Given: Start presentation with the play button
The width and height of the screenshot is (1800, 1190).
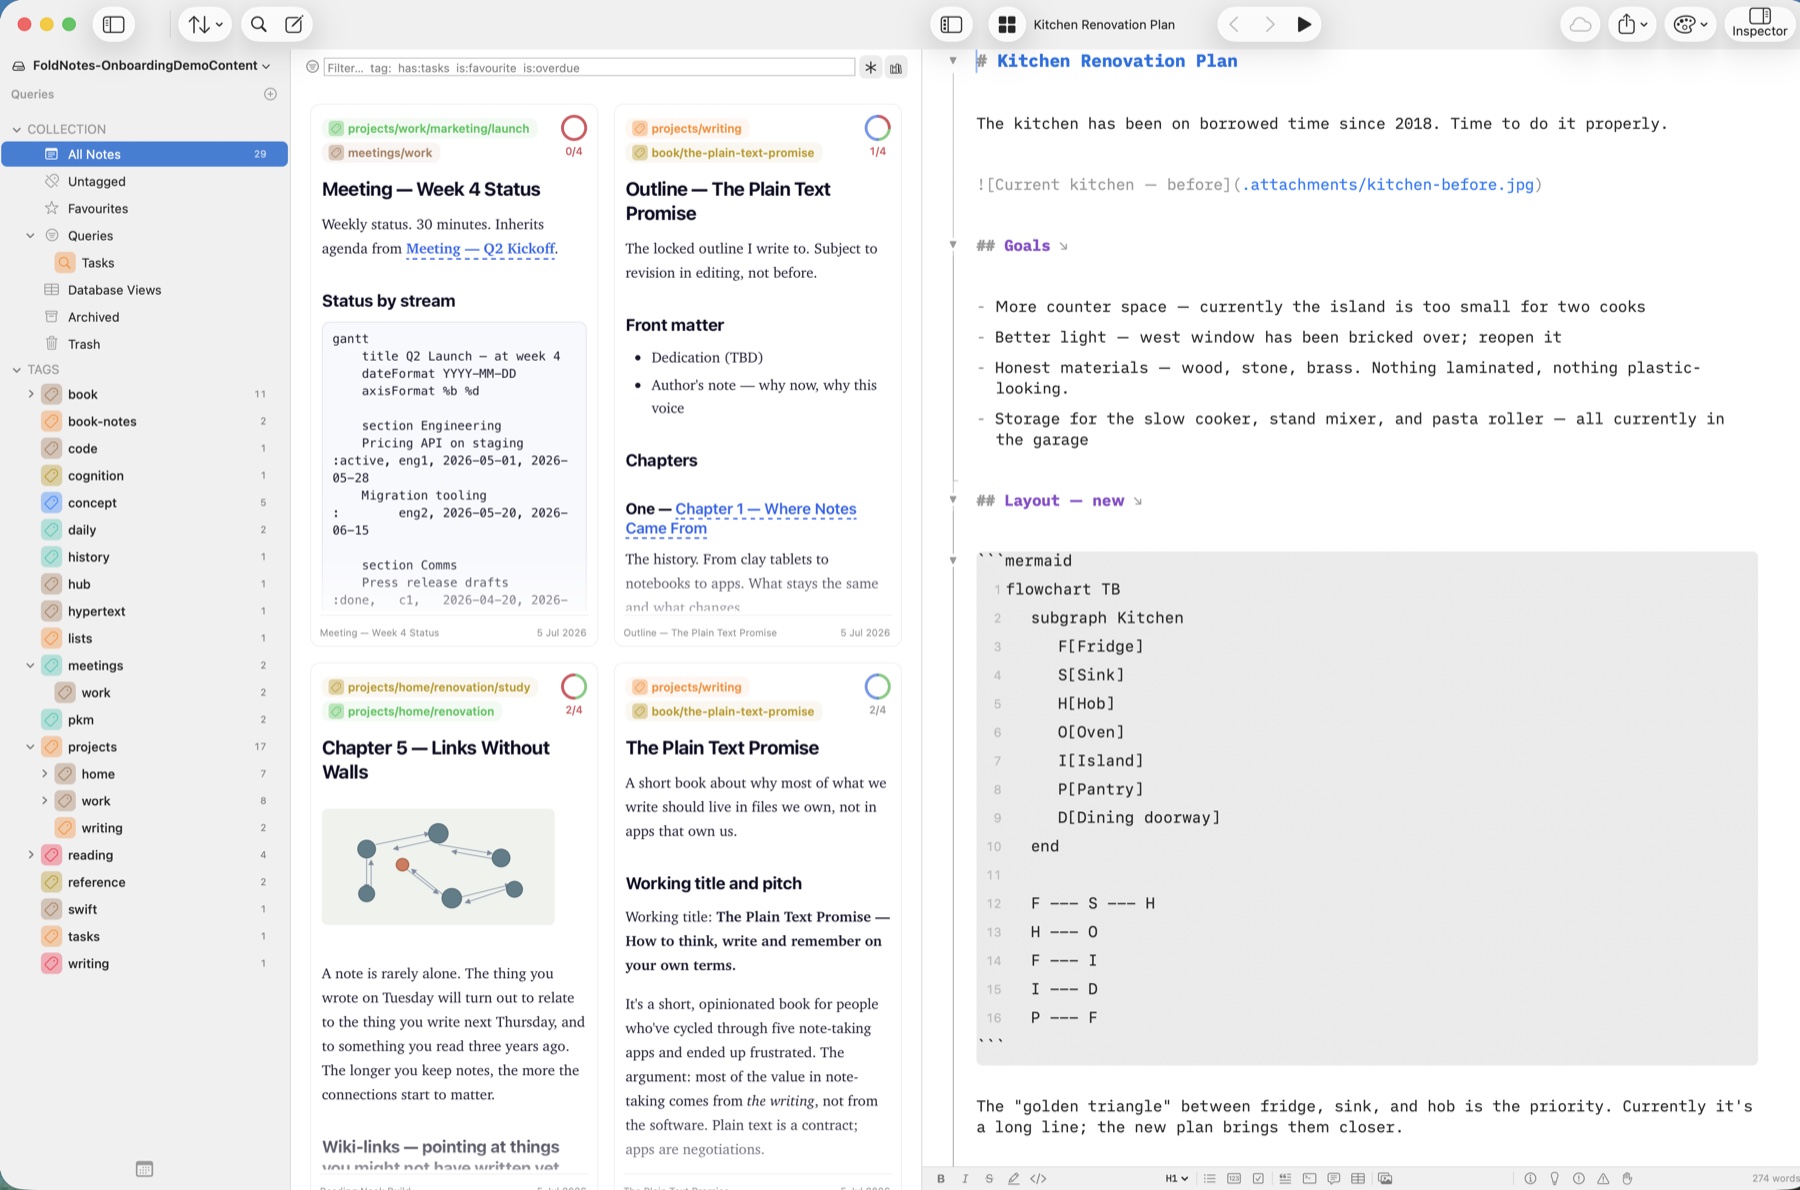Looking at the screenshot, I should [1304, 25].
